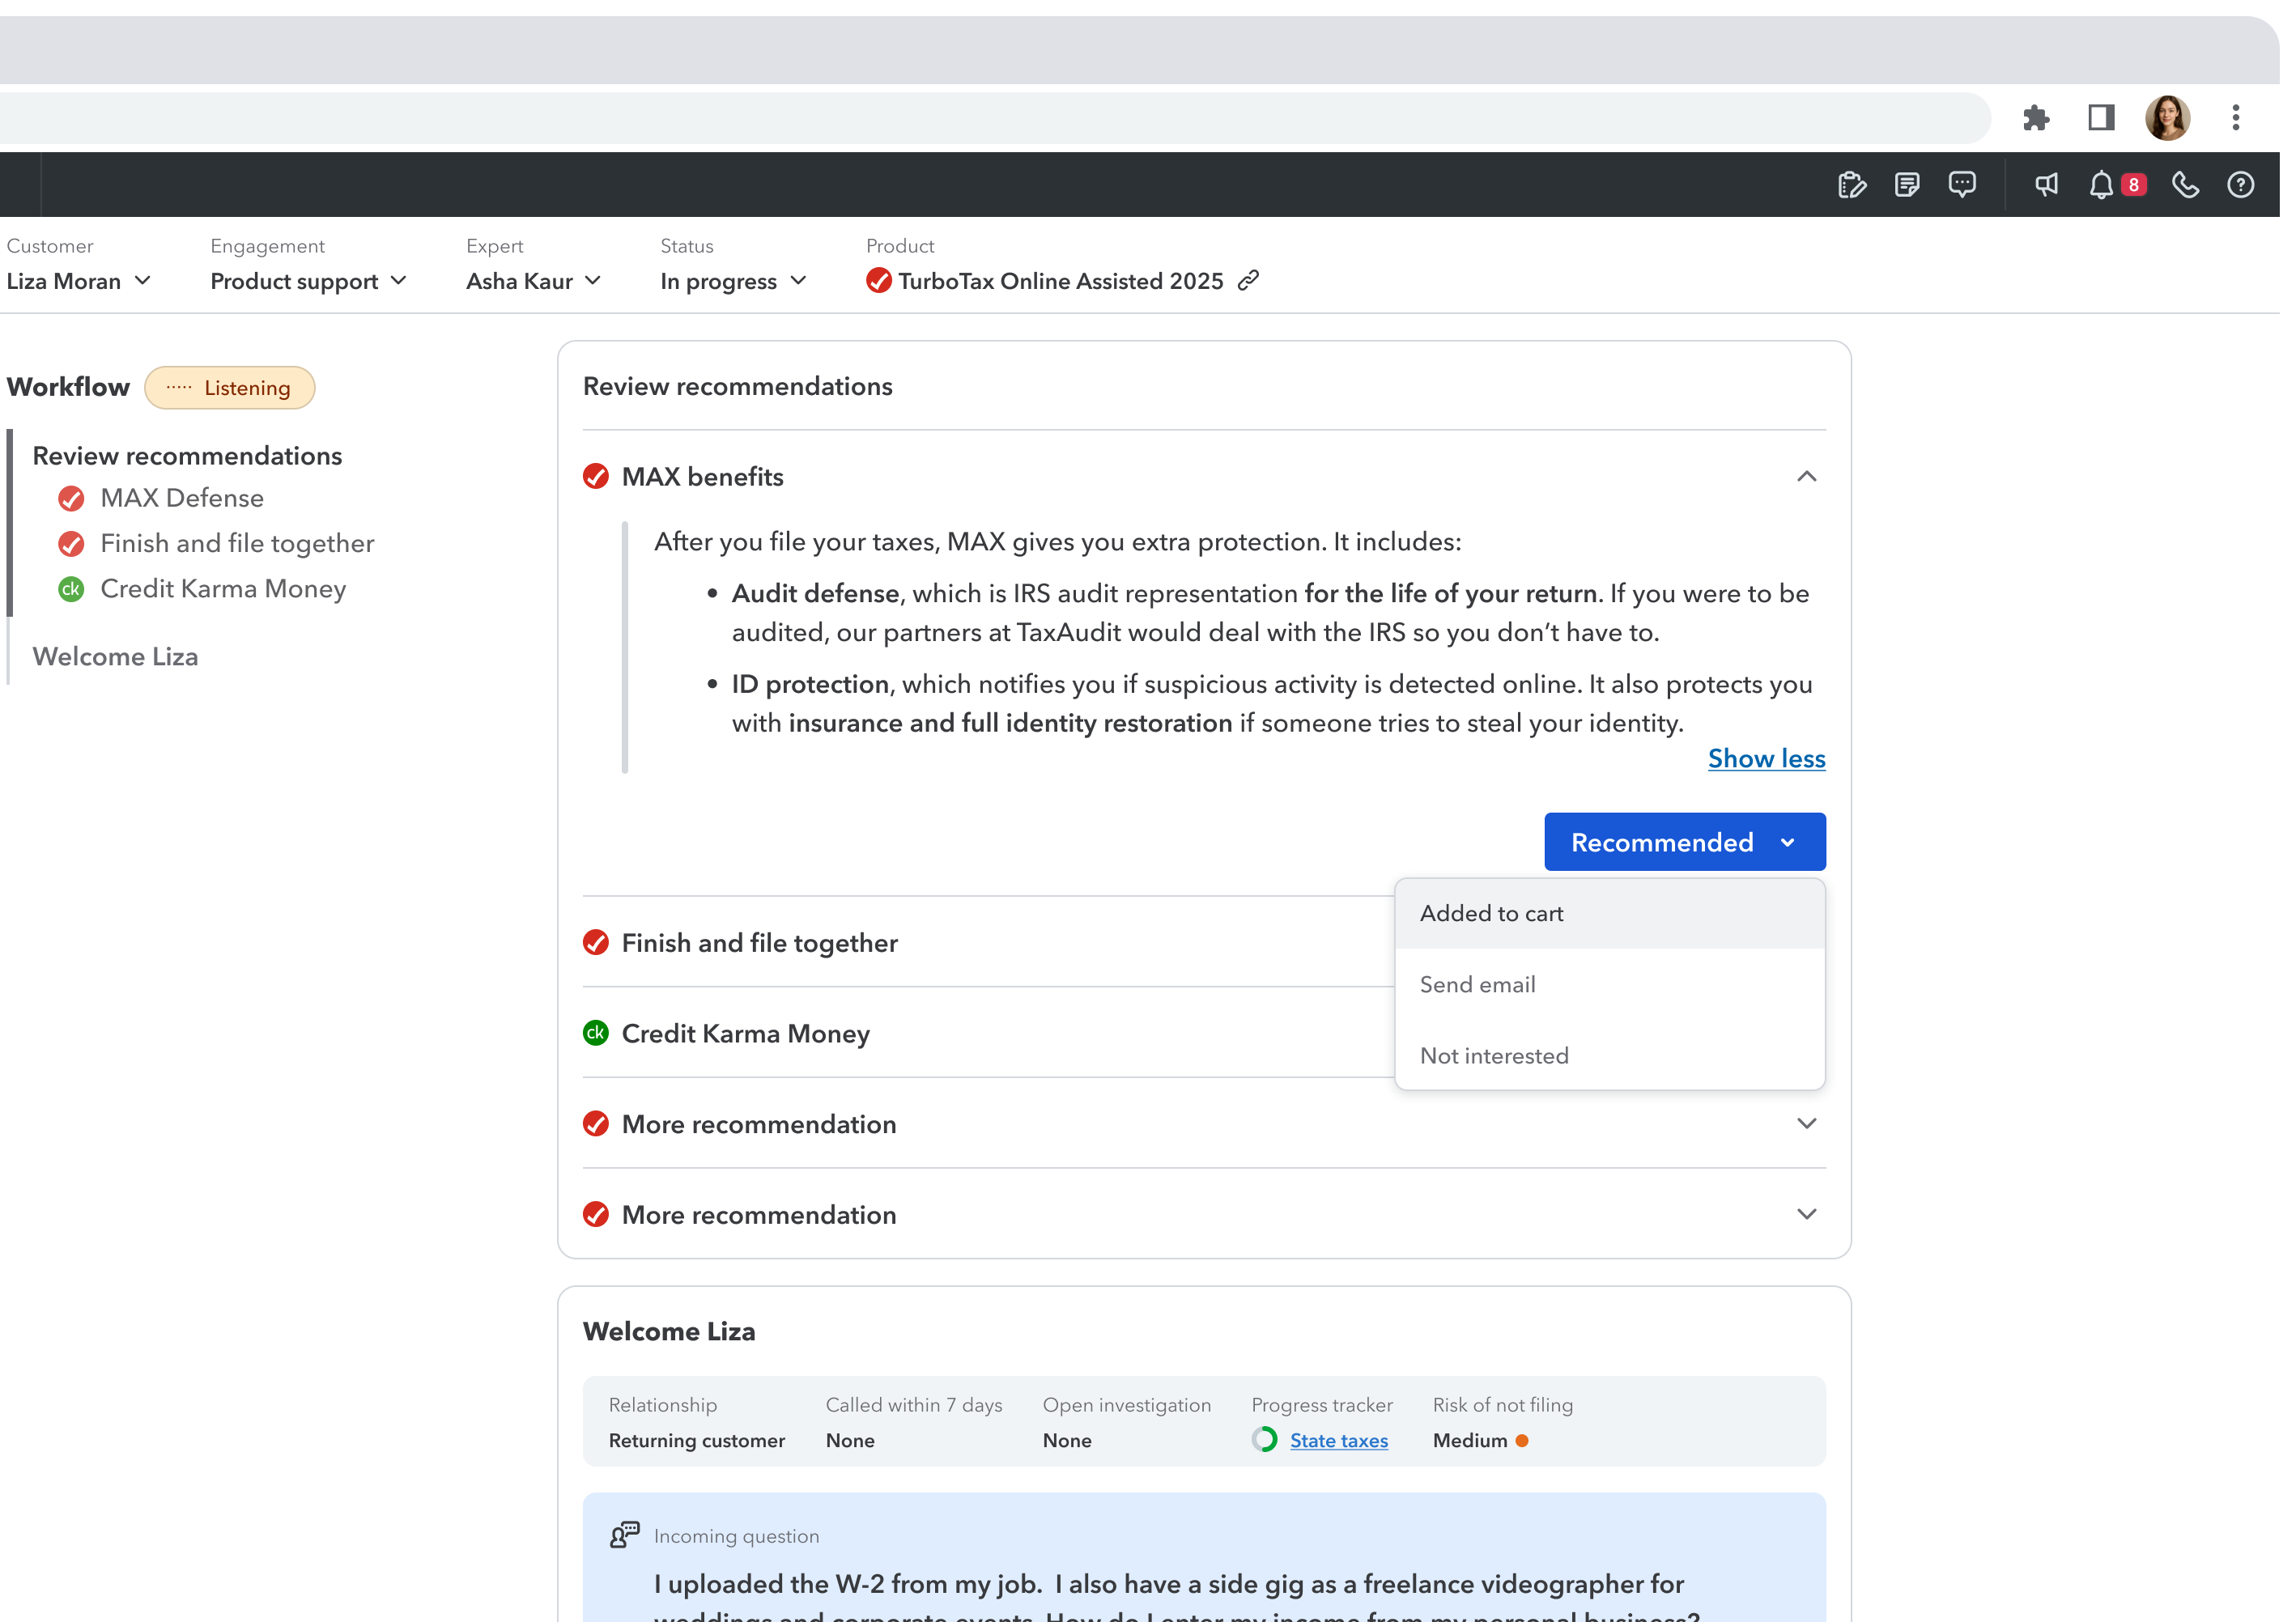This screenshot has width=2296, height=1622.
Task: Open the megaphone announcements icon
Action: [x=2046, y=185]
